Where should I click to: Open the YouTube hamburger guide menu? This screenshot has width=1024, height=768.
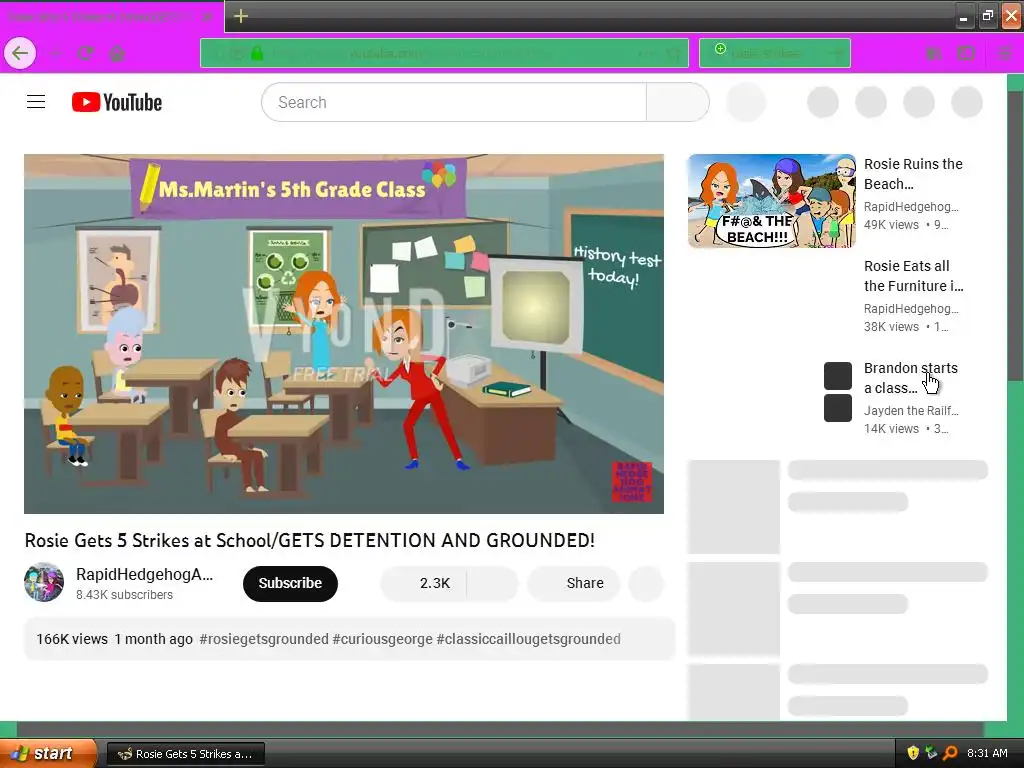36,102
